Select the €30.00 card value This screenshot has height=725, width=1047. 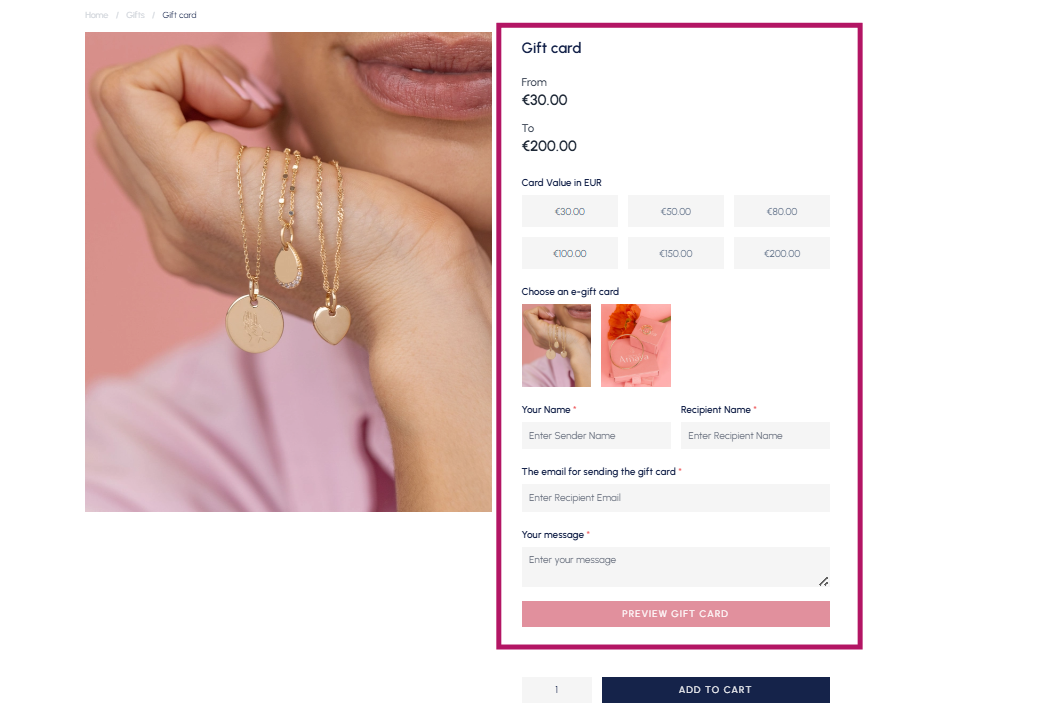click(570, 211)
